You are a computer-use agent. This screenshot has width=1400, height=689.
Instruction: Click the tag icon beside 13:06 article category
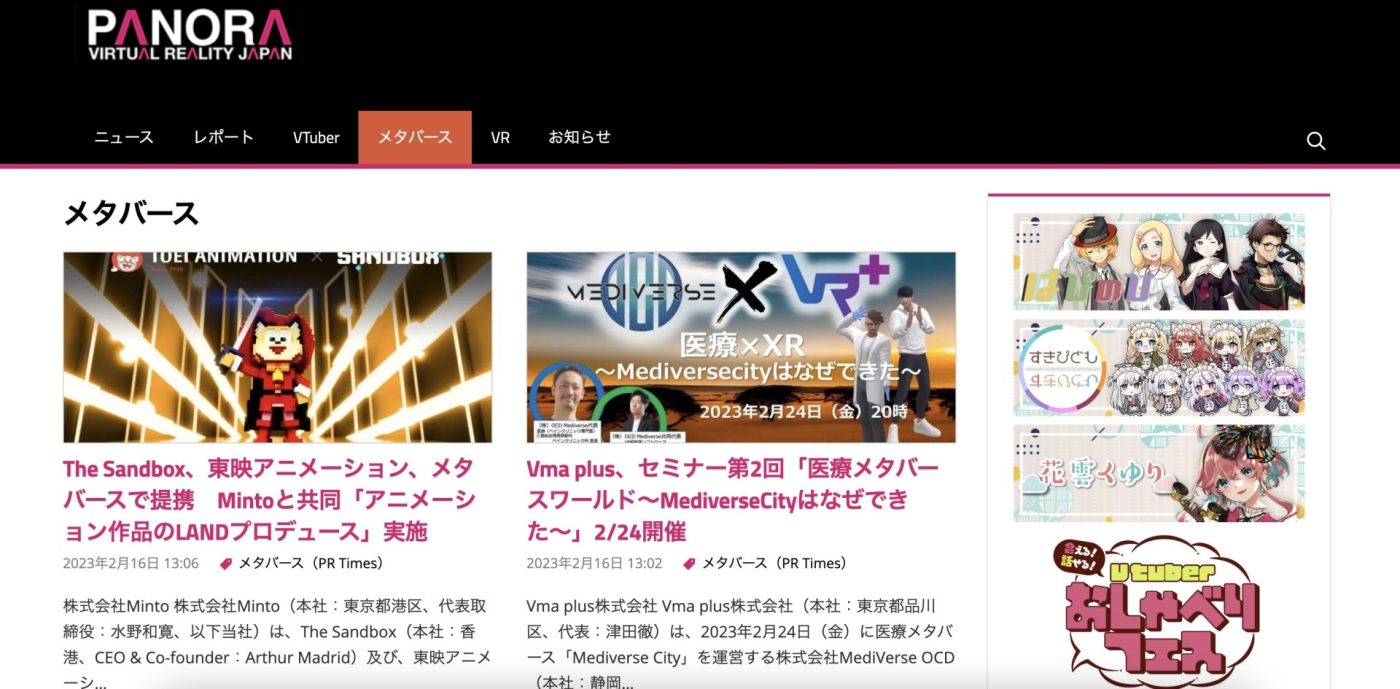224,564
